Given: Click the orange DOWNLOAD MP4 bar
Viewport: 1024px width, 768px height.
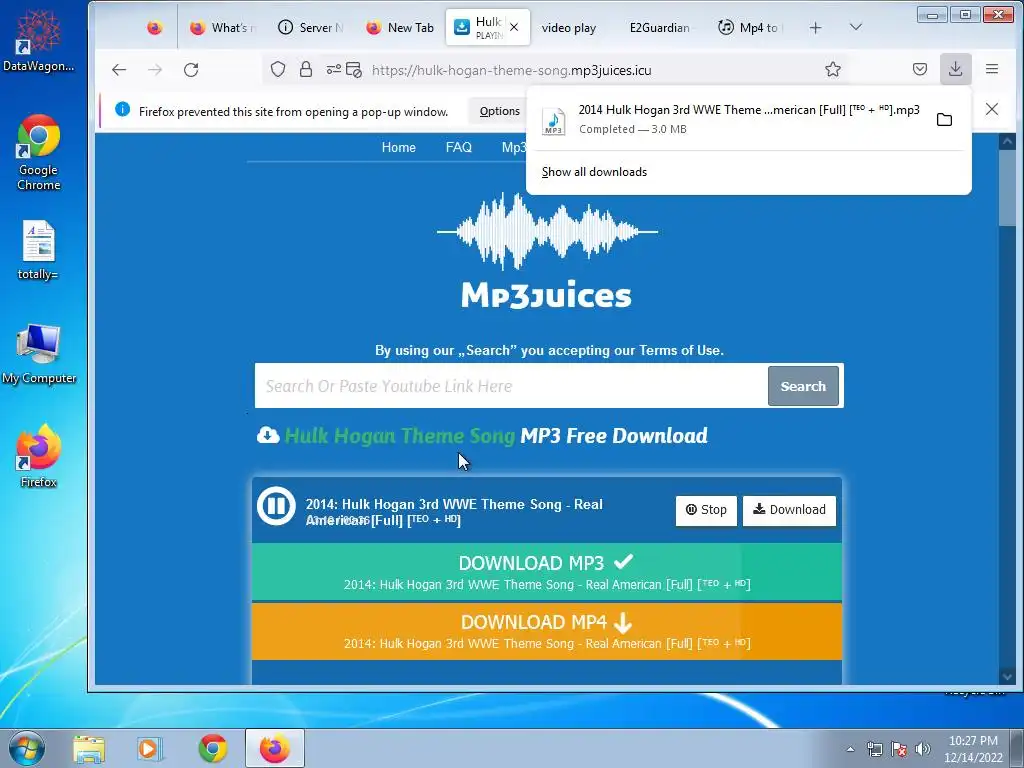Looking at the screenshot, I should (x=547, y=631).
